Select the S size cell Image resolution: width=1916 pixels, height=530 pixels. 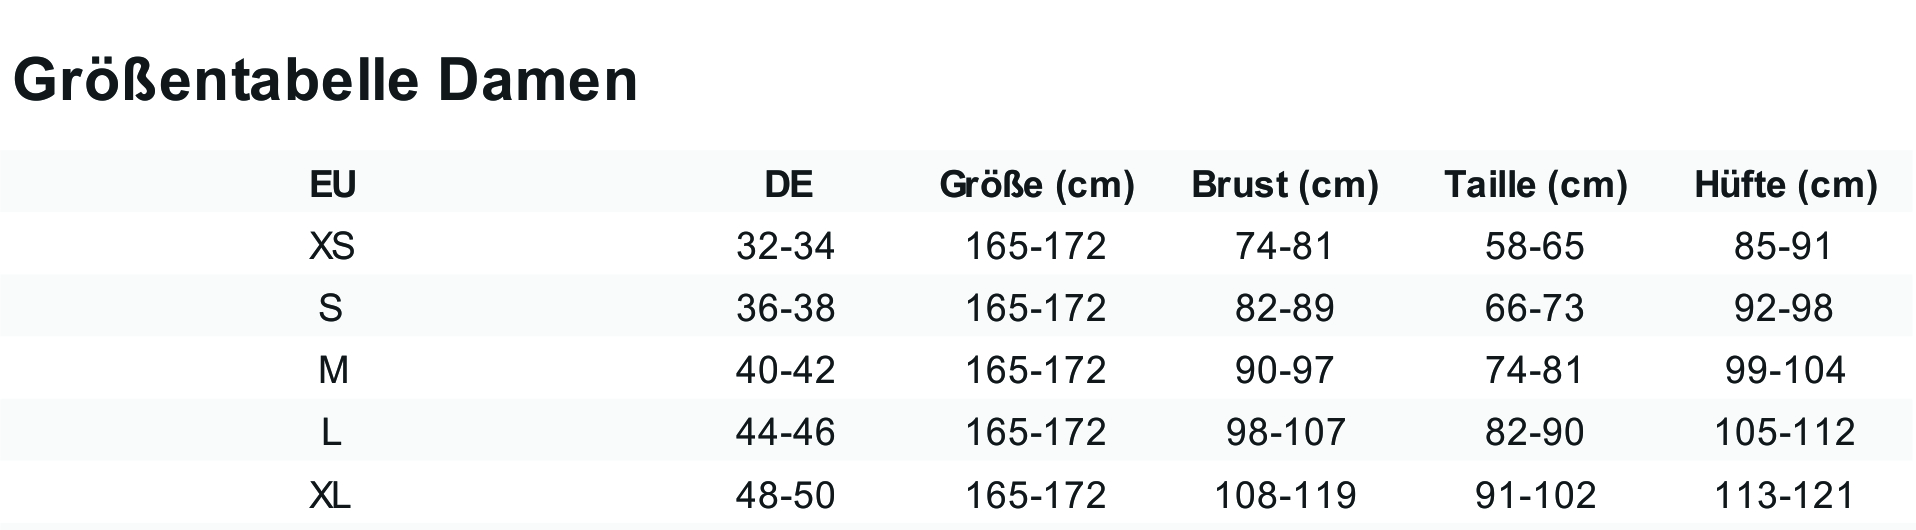point(331,308)
